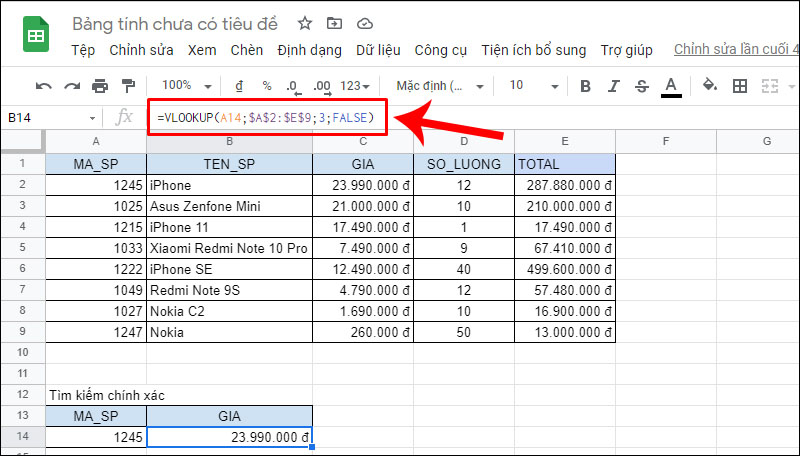Check cloud save status icon

tap(364, 23)
